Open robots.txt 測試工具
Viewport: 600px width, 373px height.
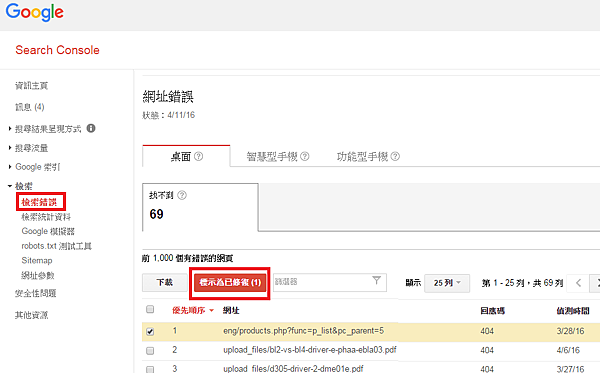click(56, 246)
